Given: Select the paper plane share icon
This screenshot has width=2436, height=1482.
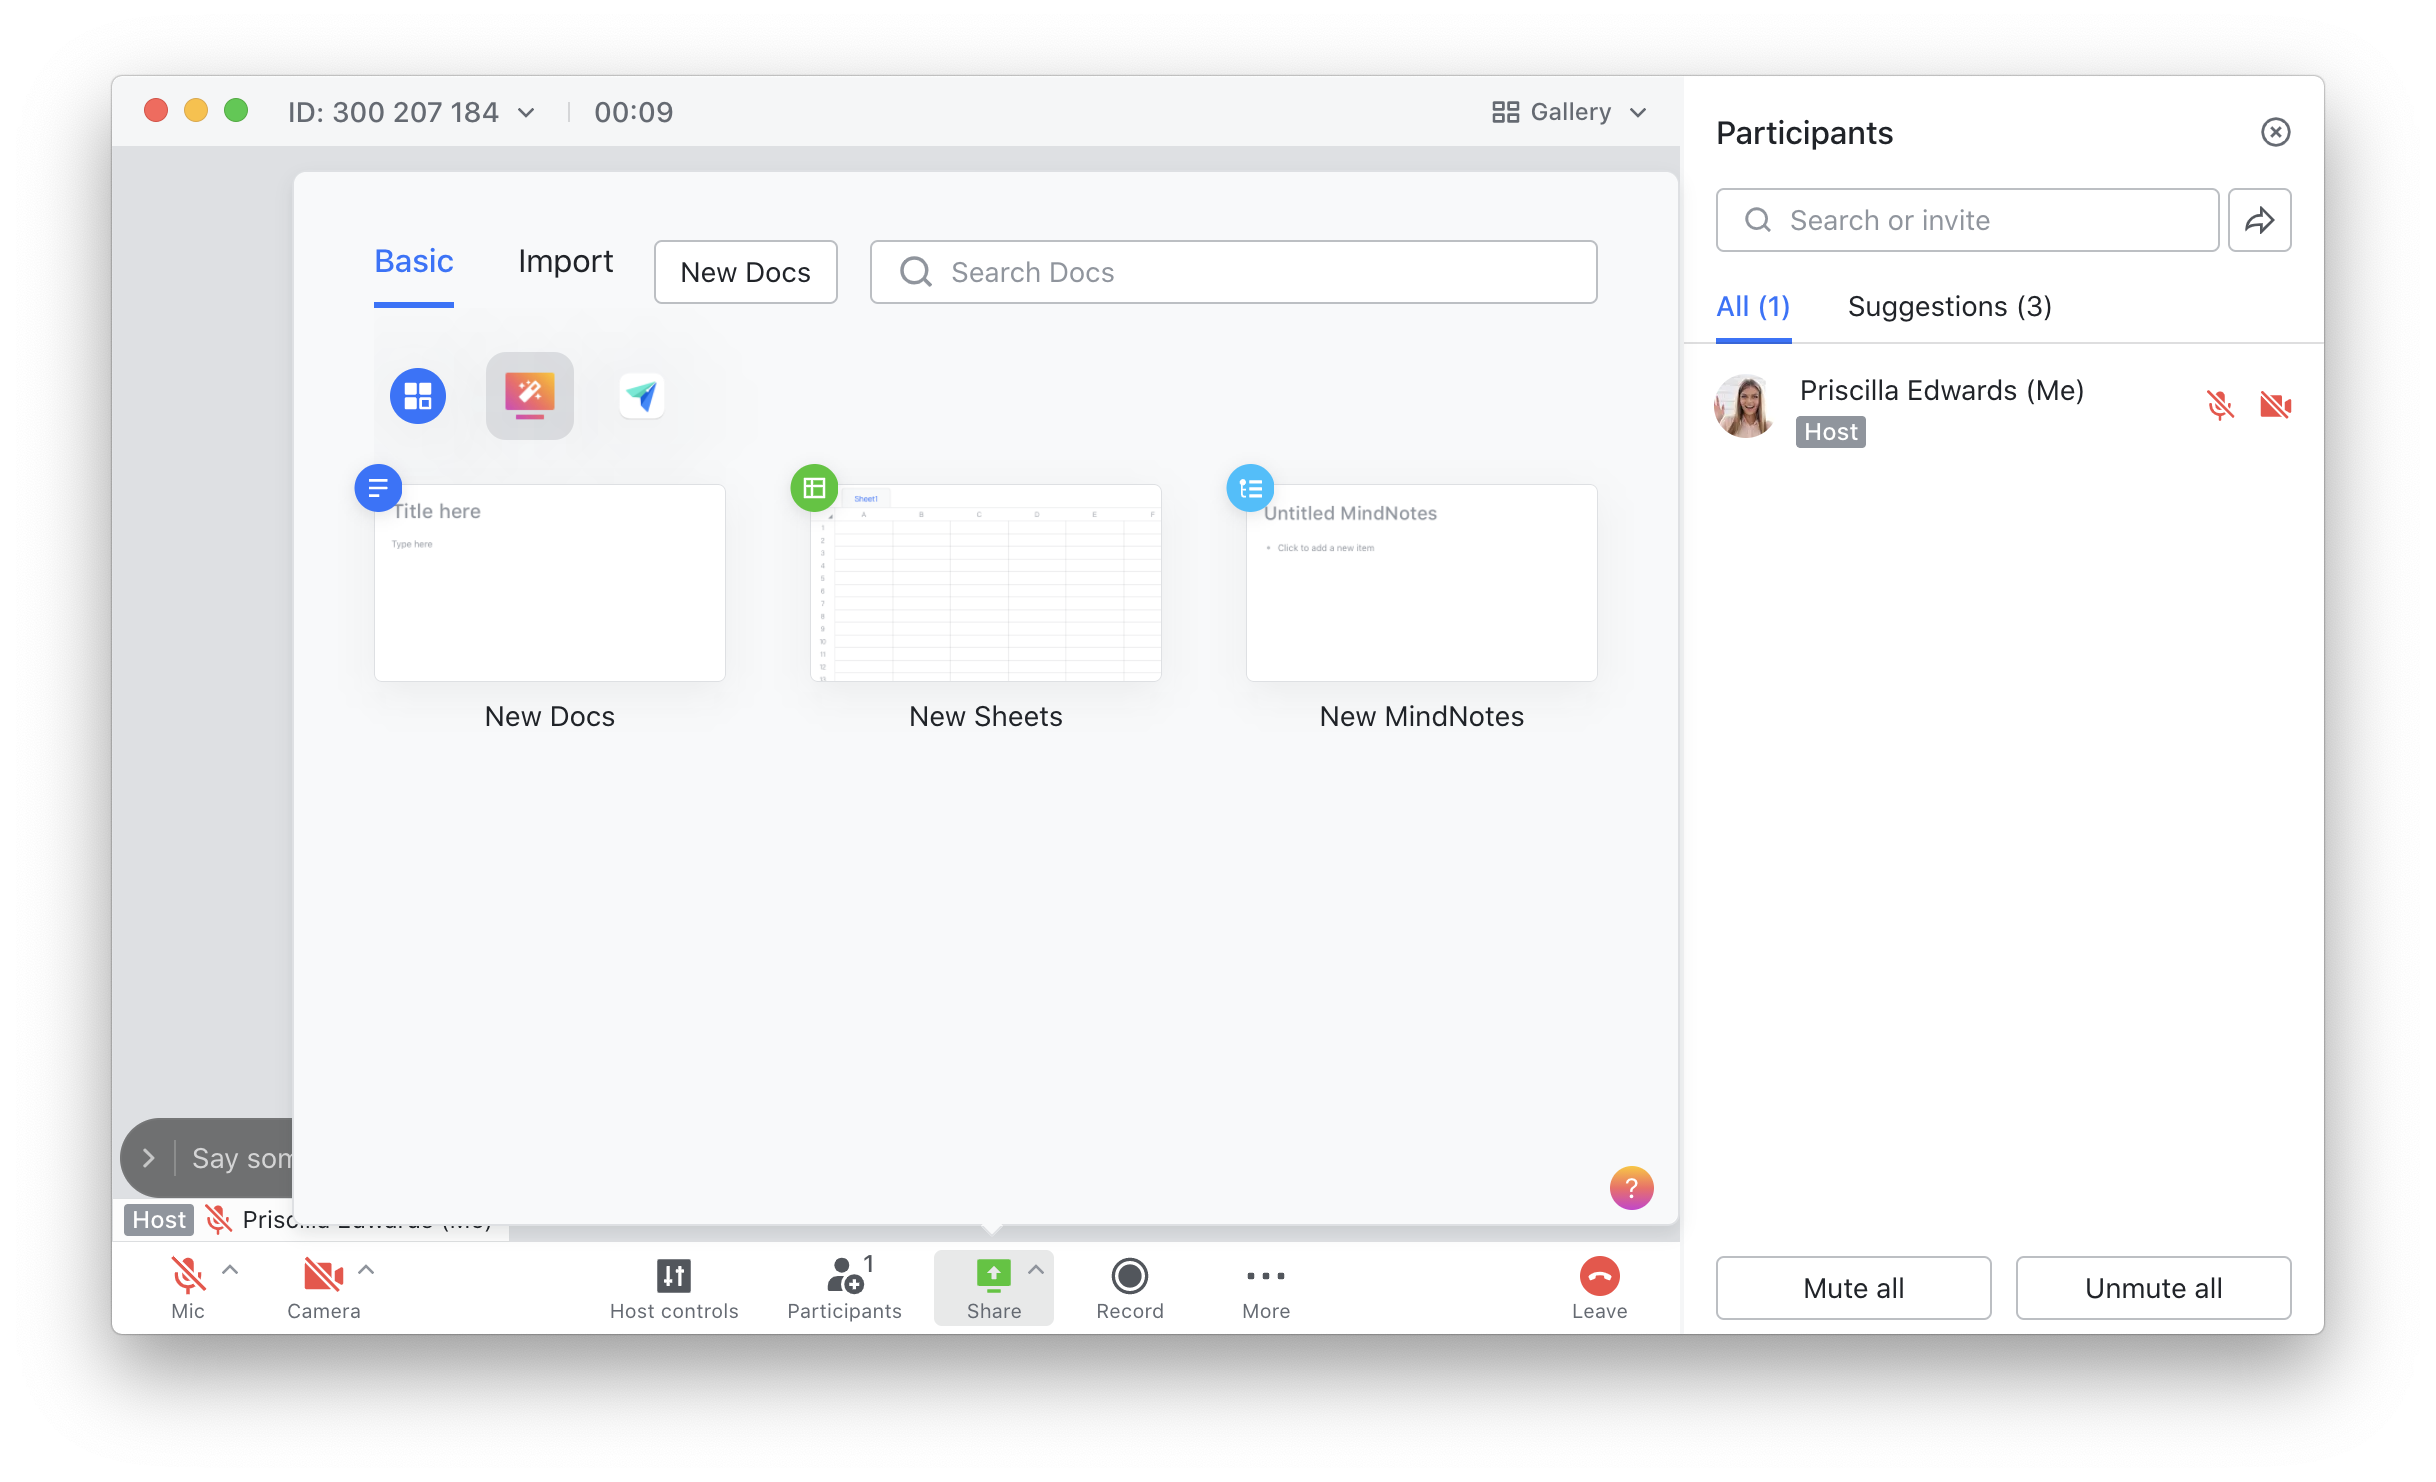Looking at the screenshot, I should pyautogui.click(x=641, y=396).
